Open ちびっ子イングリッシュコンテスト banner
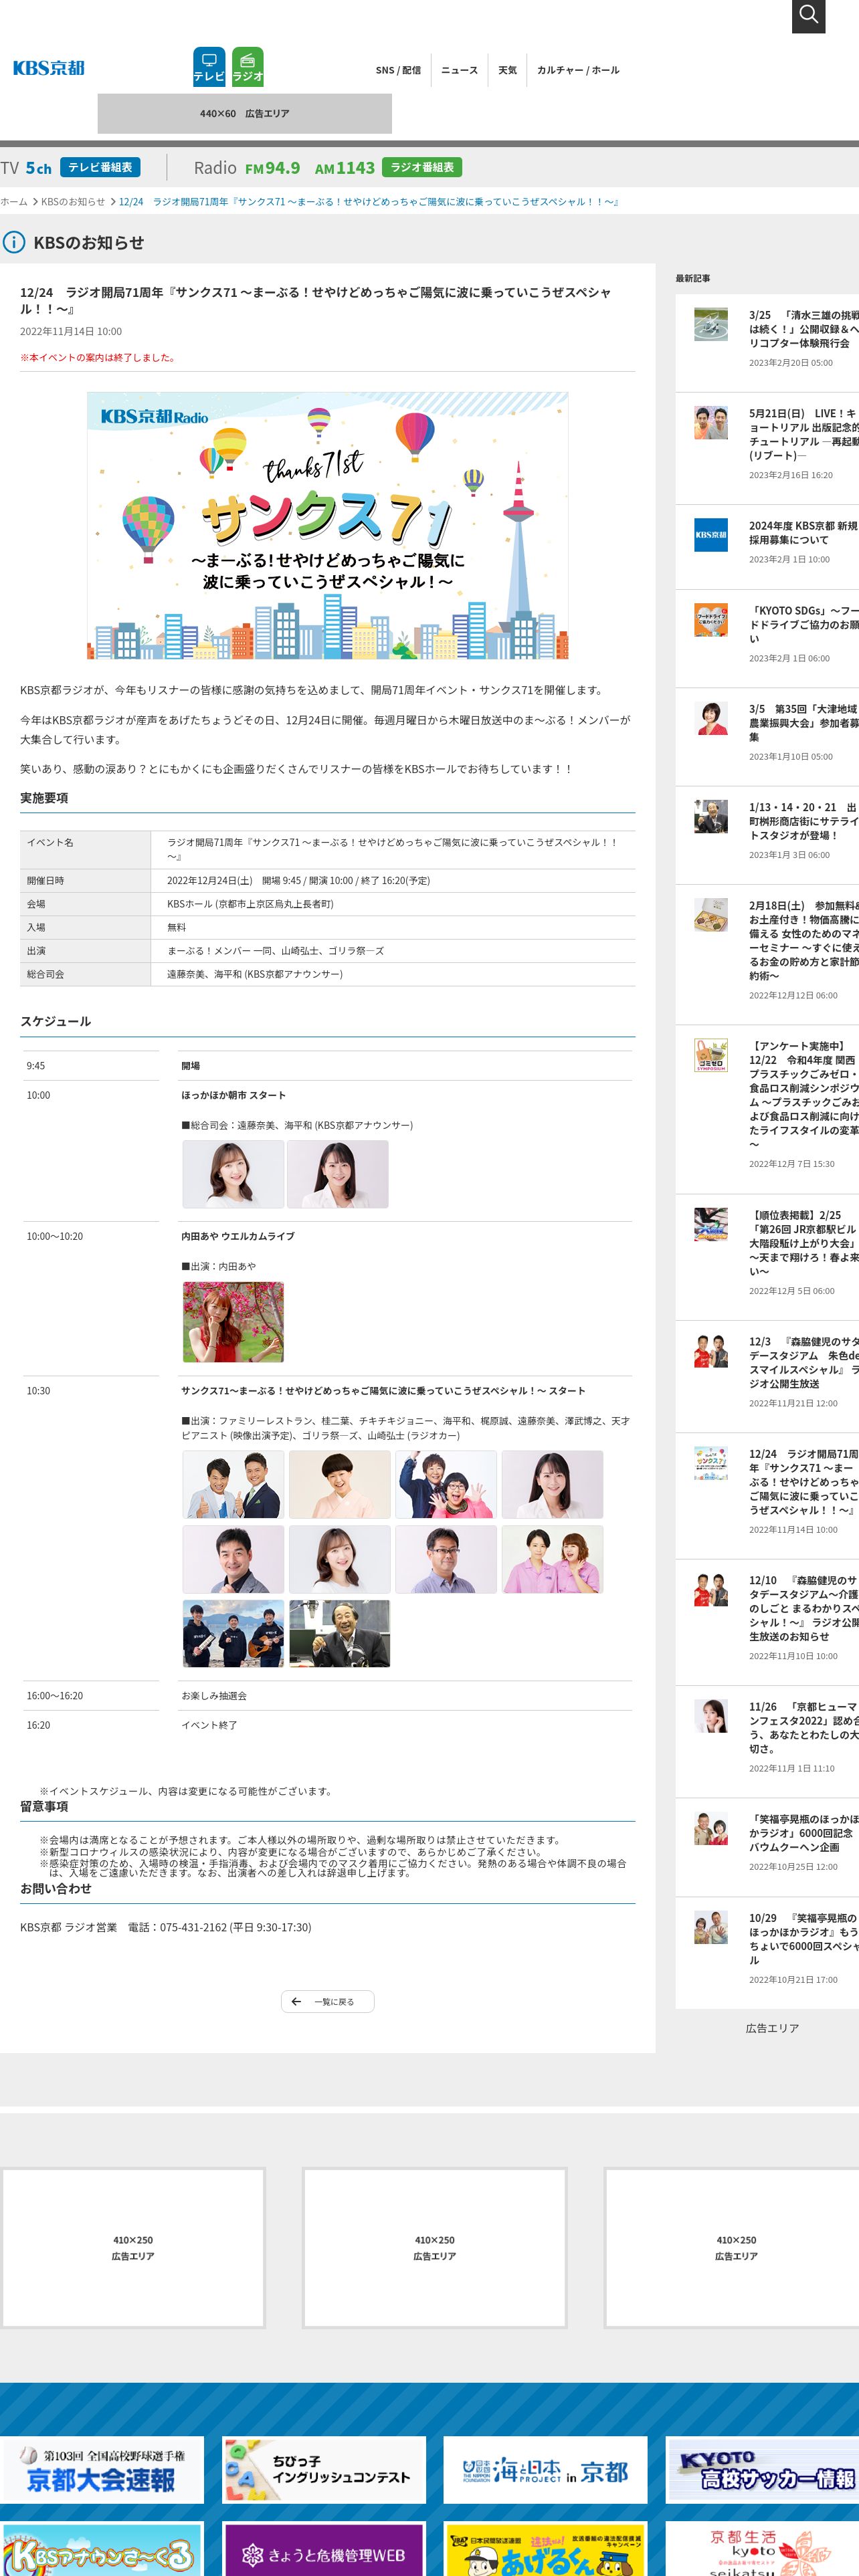The width and height of the screenshot is (859, 2576). click(x=324, y=2469)
